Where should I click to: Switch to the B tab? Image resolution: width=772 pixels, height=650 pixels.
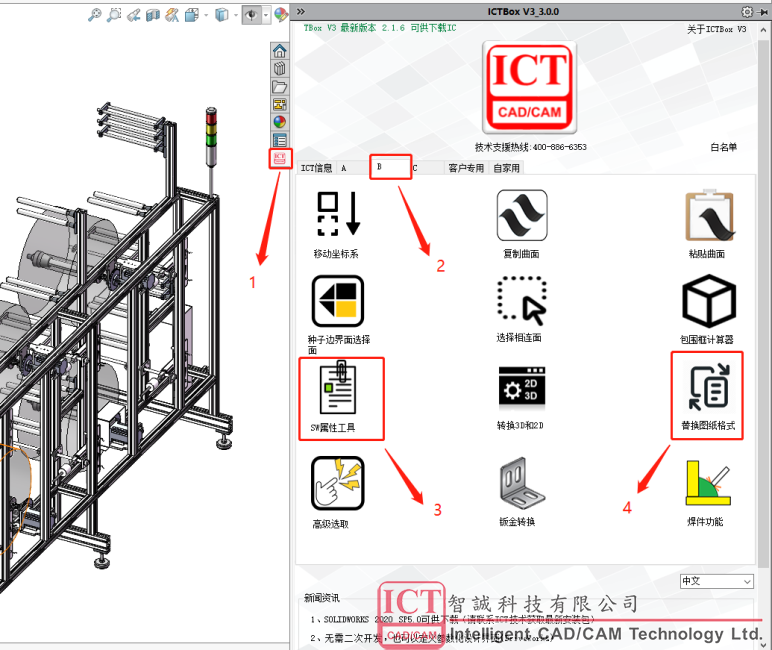pyautogui.click(x=391, y=167)
